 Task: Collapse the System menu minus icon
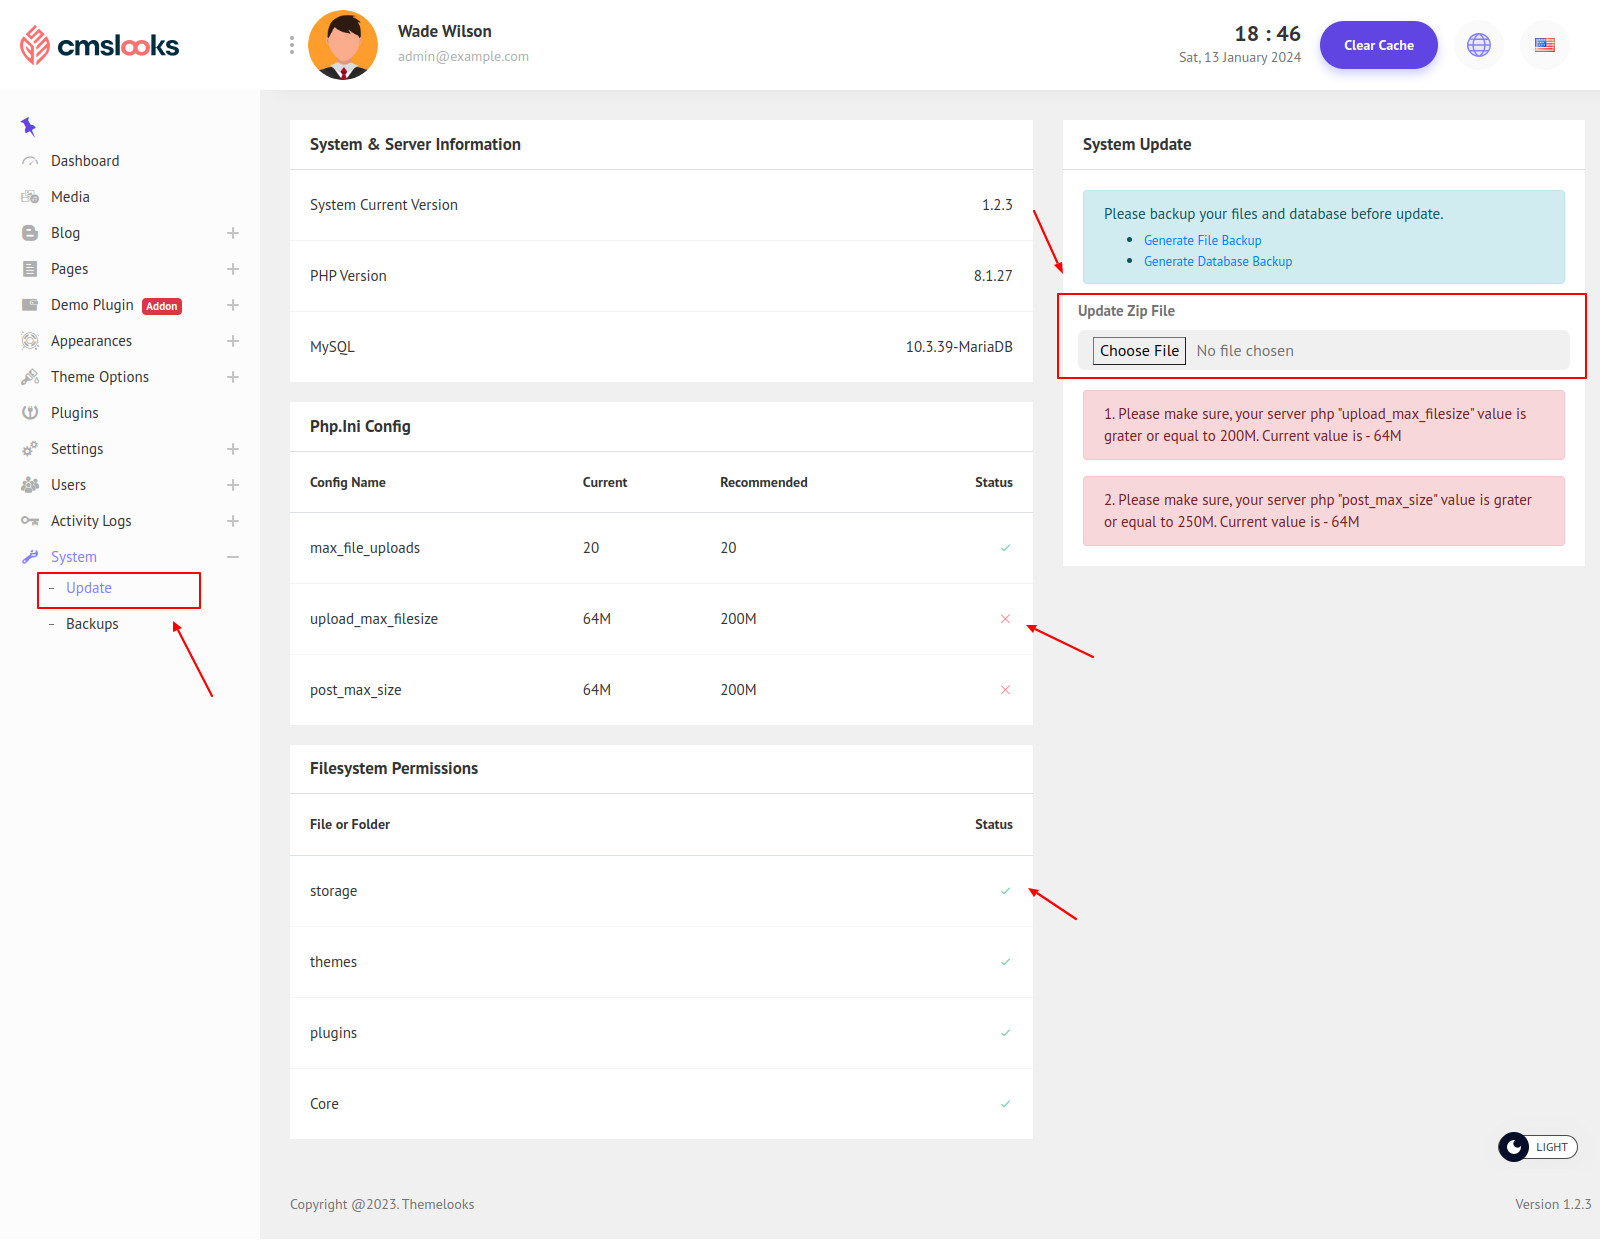[233, 557]
